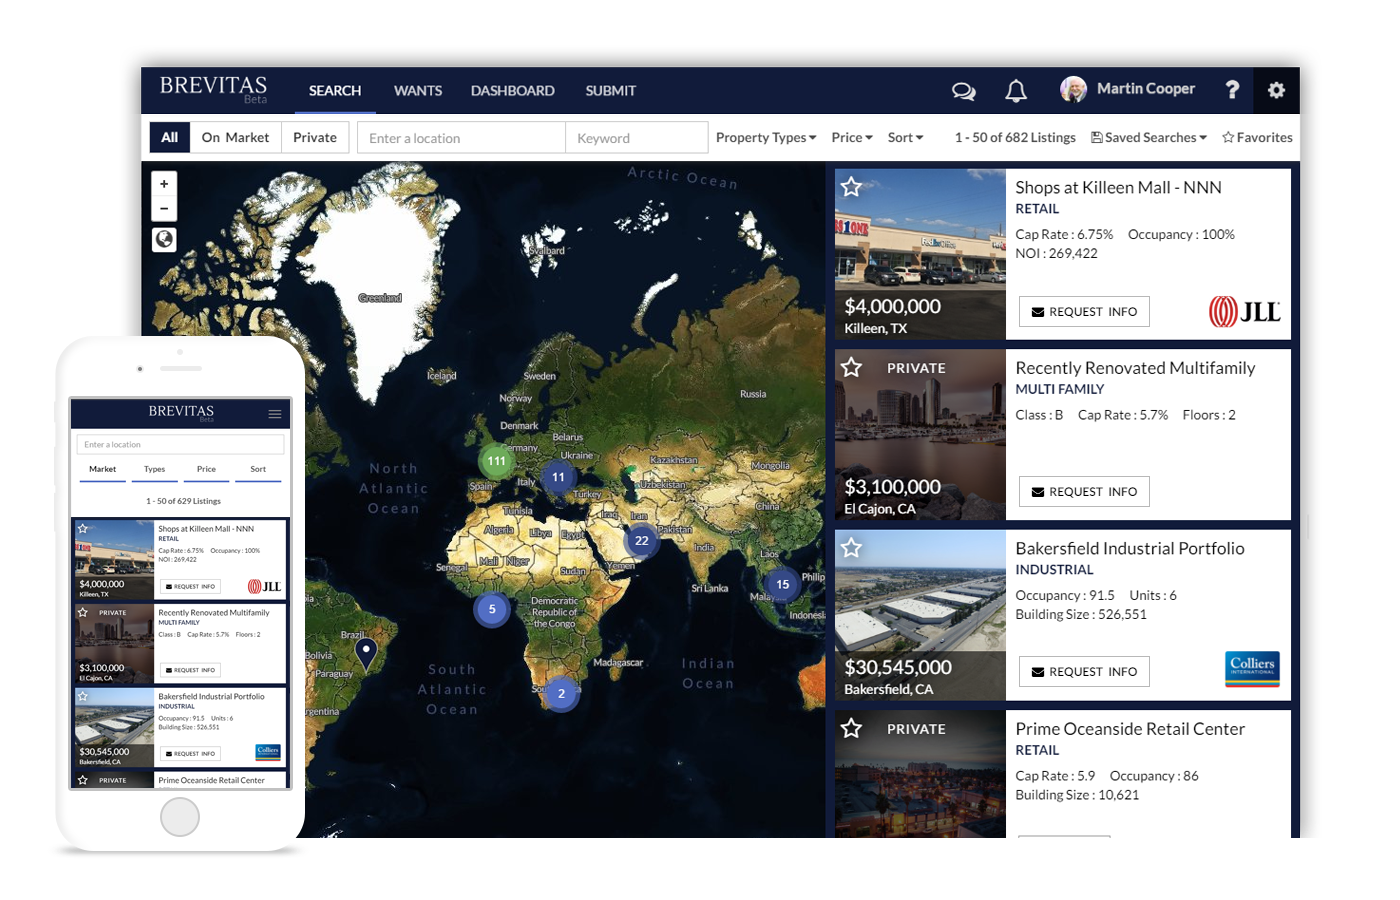Click Martin Cooper's profile avatar

1073,89
